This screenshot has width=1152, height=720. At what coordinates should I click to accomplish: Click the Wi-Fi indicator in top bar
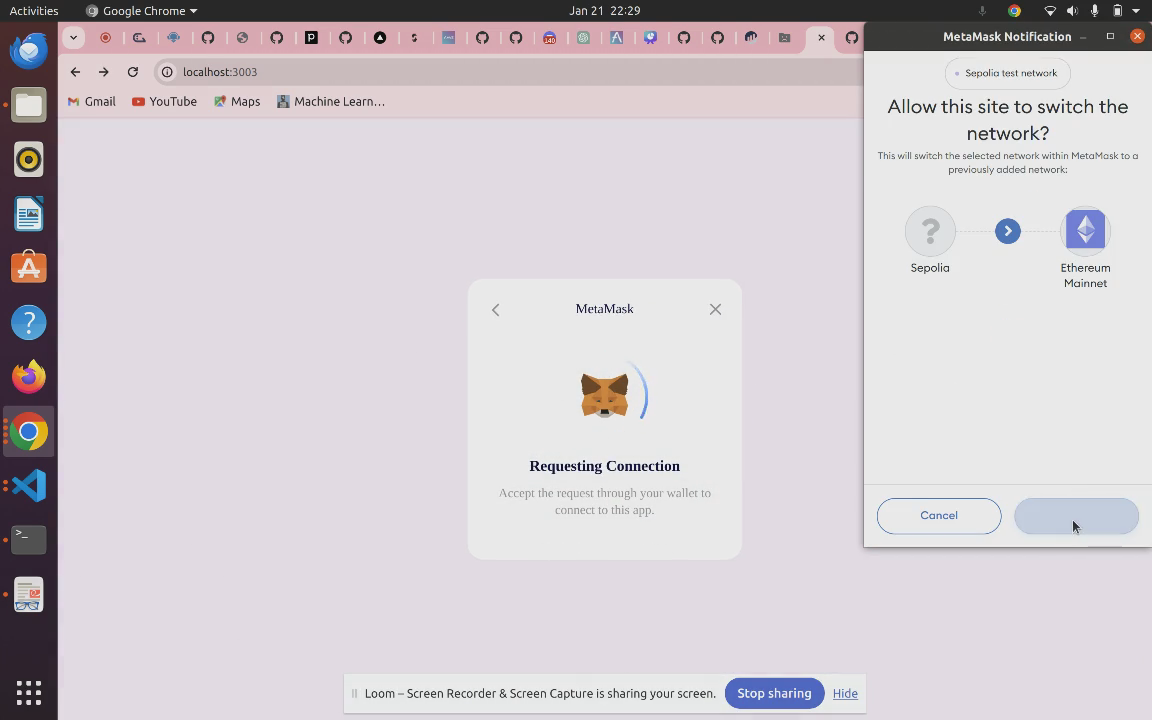(x=1050, y=10)
